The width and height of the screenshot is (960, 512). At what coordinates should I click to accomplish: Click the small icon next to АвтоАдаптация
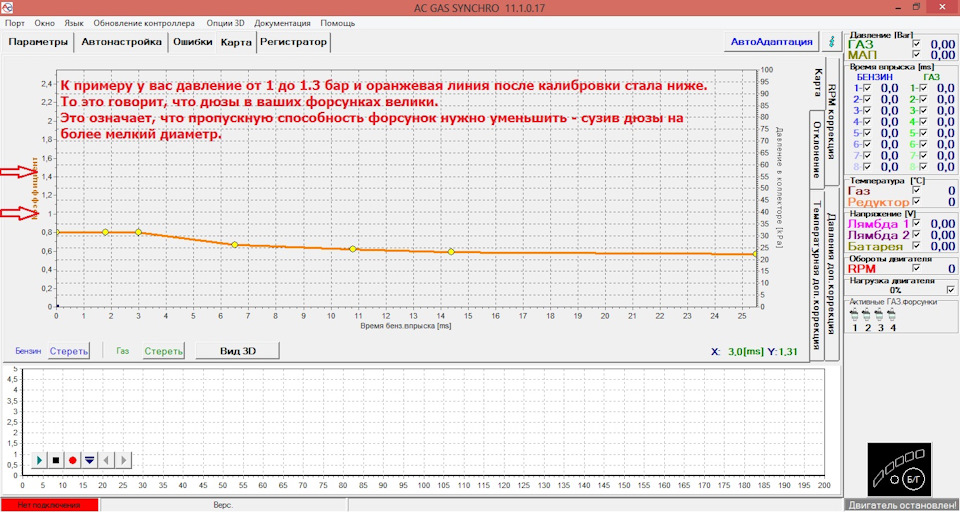point(831,42)
